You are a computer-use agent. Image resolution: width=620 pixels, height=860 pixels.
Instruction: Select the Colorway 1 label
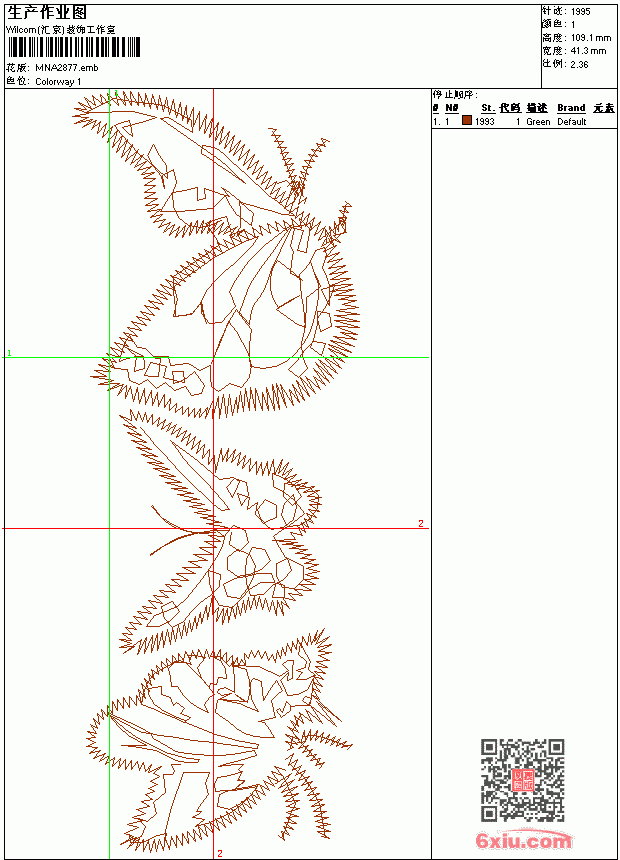click(x=58, y=82)
